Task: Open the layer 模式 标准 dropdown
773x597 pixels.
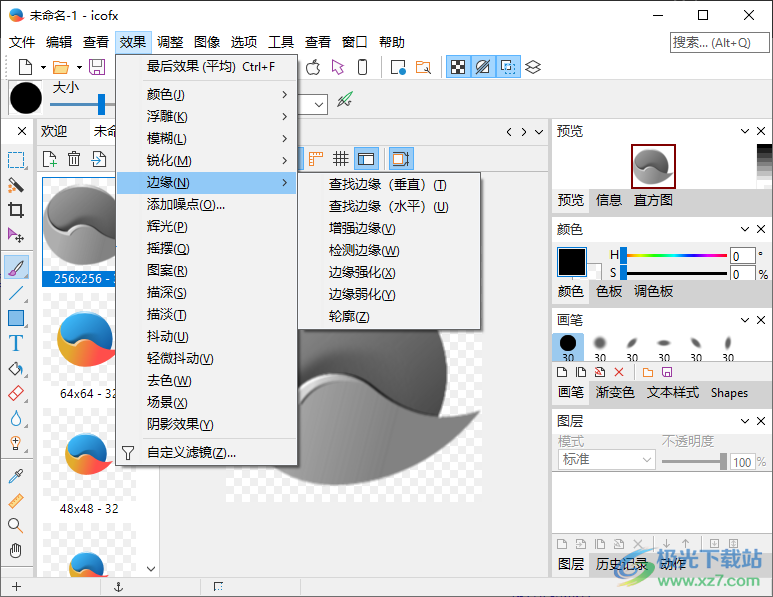Action: click(x=606, y=459)
